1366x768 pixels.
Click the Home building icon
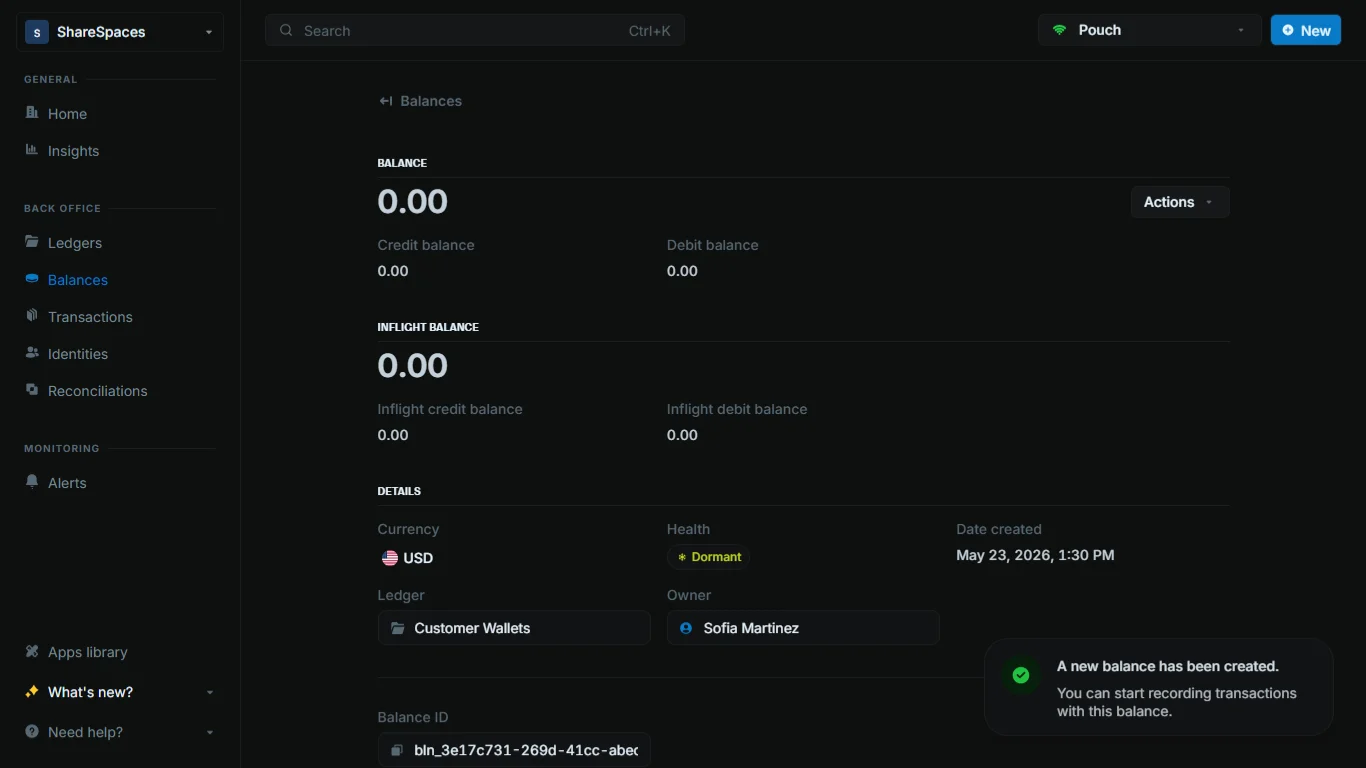coord(32,113)
